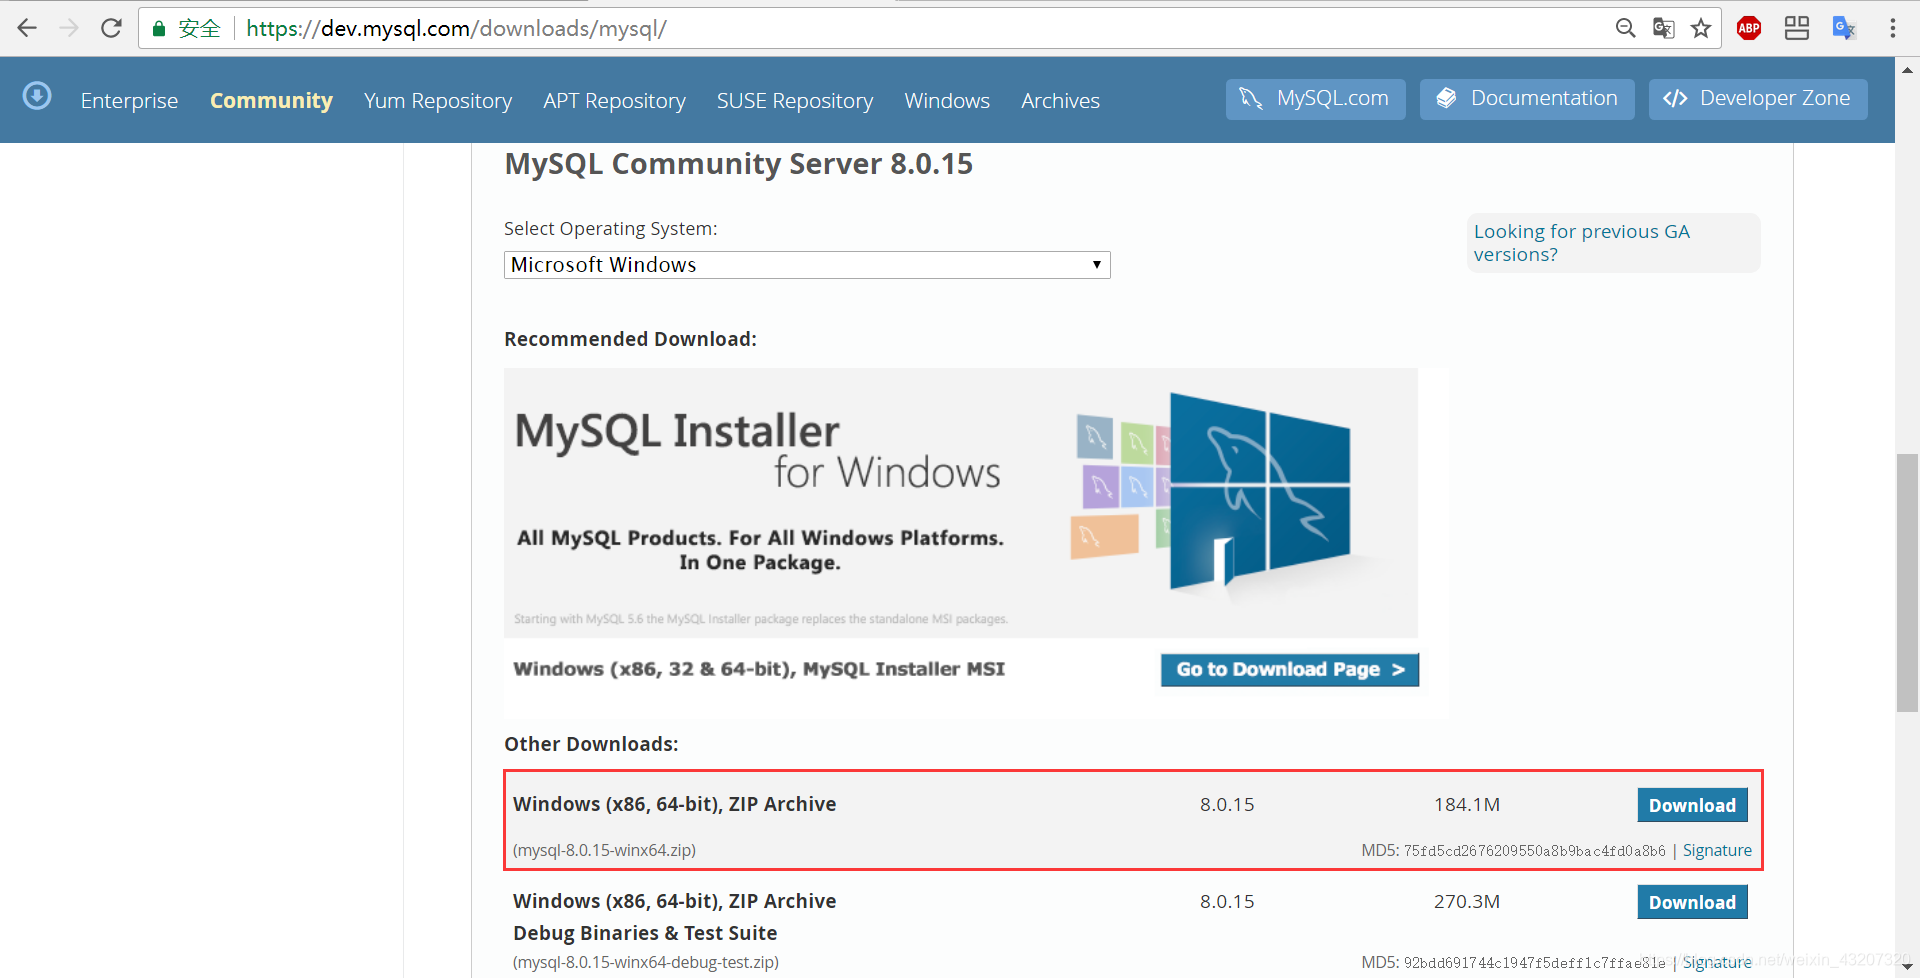
Task: Reload the current page
Action: [111, 28]
